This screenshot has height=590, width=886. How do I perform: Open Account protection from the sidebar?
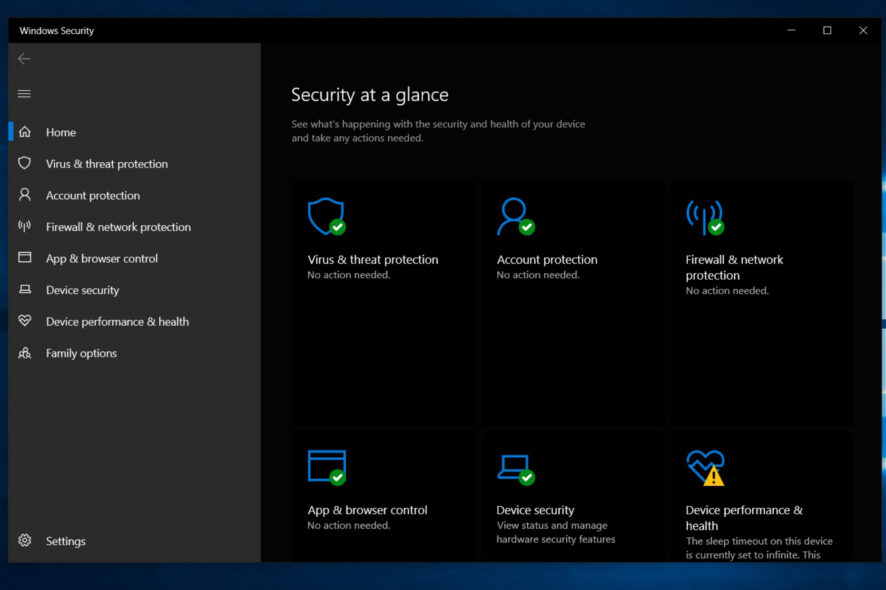pyautogui.click(x=134, y=196)
